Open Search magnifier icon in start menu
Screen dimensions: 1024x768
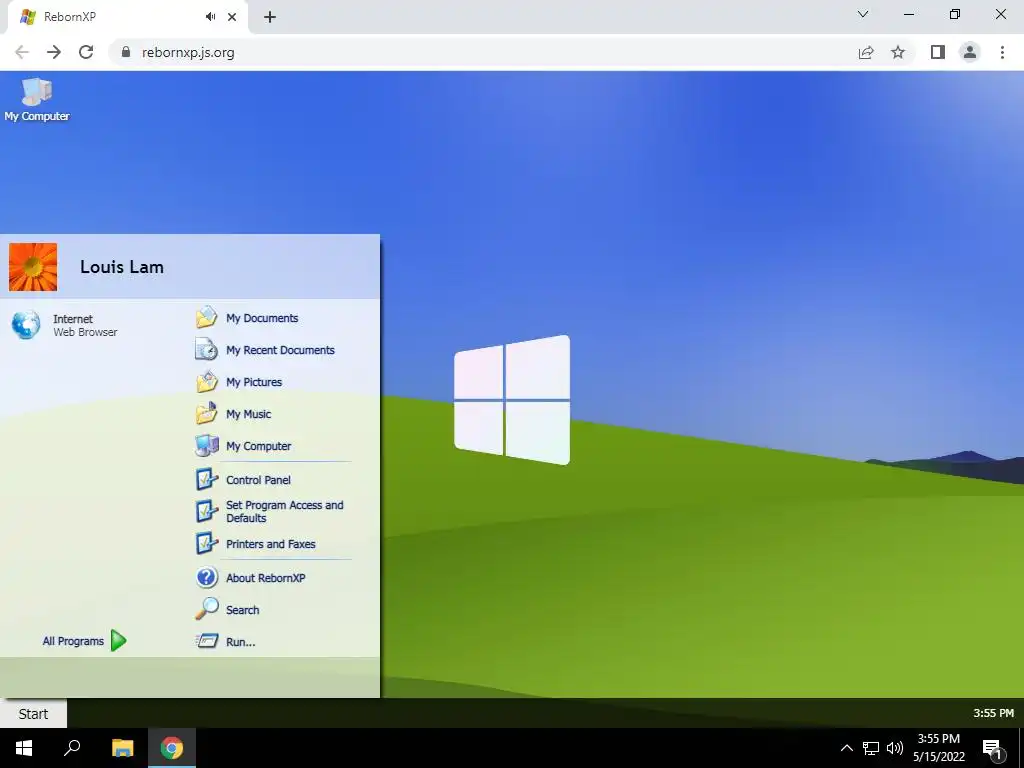(x=206, y=609)
